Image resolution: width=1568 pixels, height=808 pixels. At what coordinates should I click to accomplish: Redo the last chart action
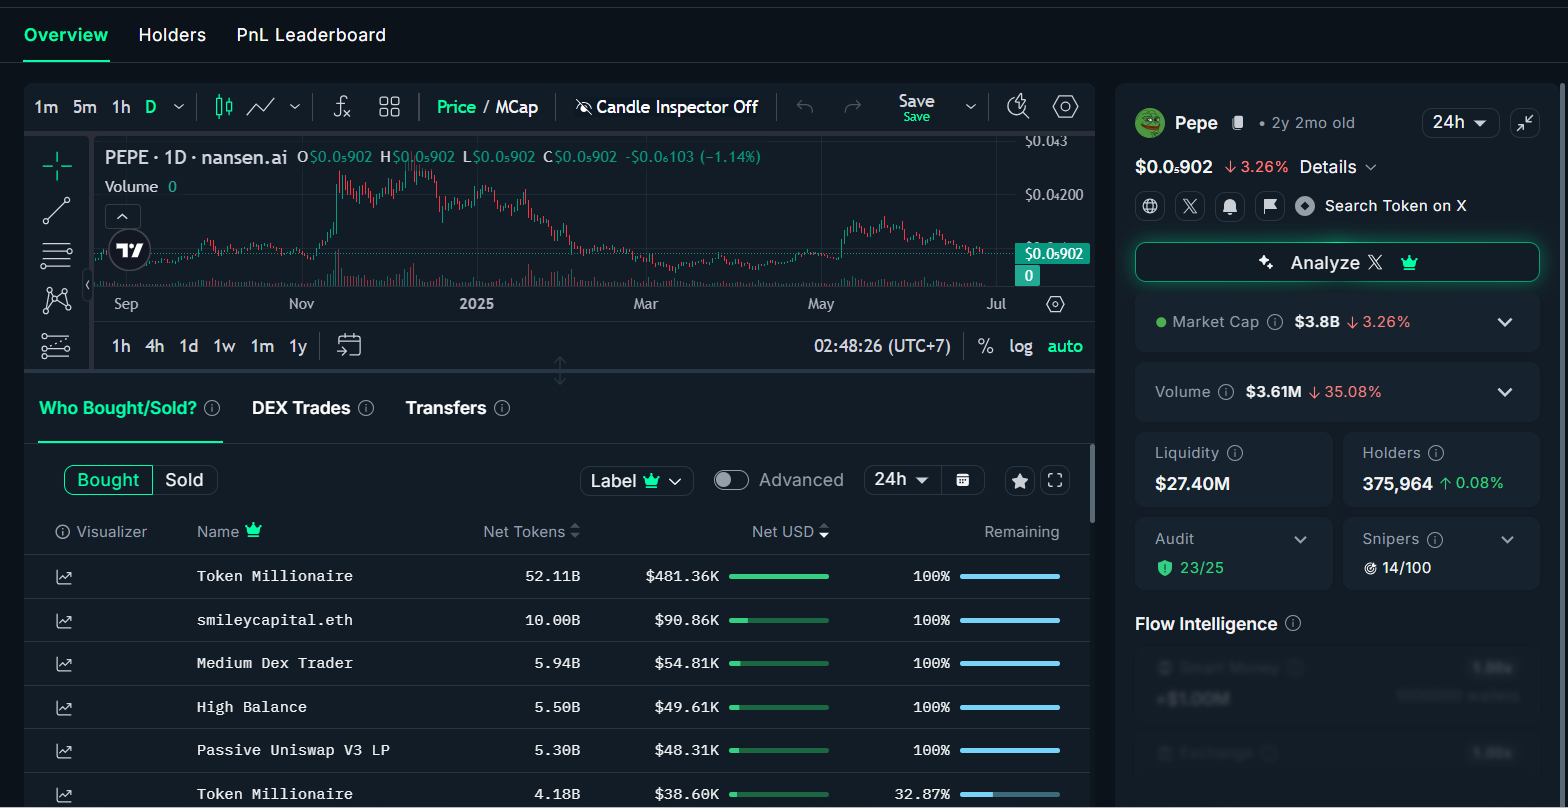852,106
